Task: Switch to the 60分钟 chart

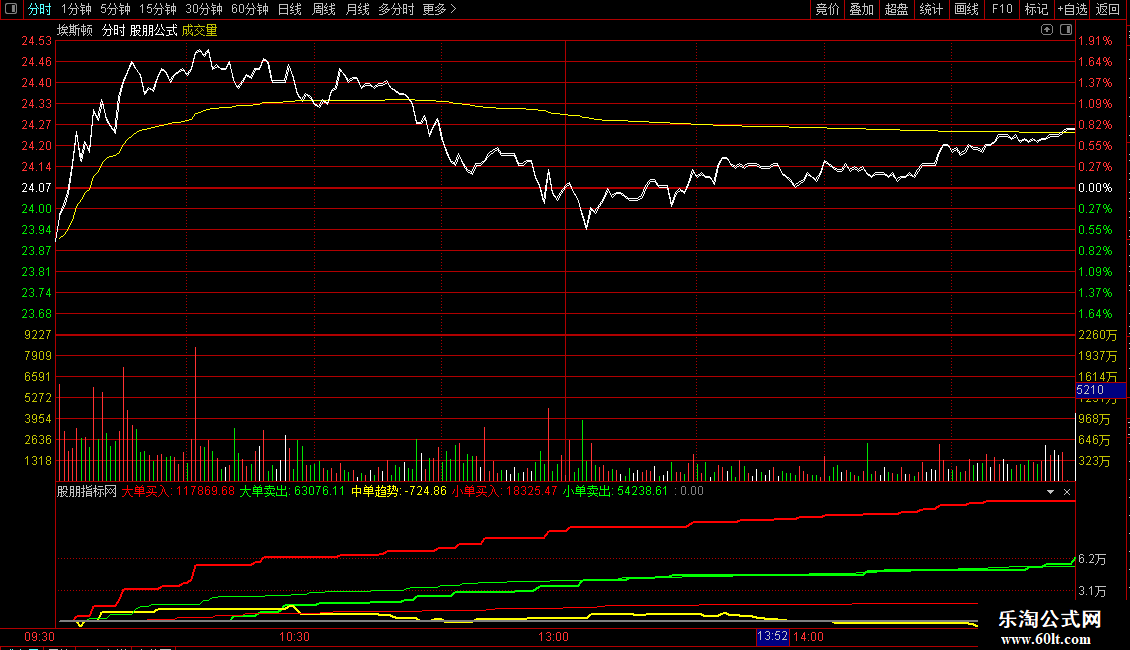Action: click(250, 9)
